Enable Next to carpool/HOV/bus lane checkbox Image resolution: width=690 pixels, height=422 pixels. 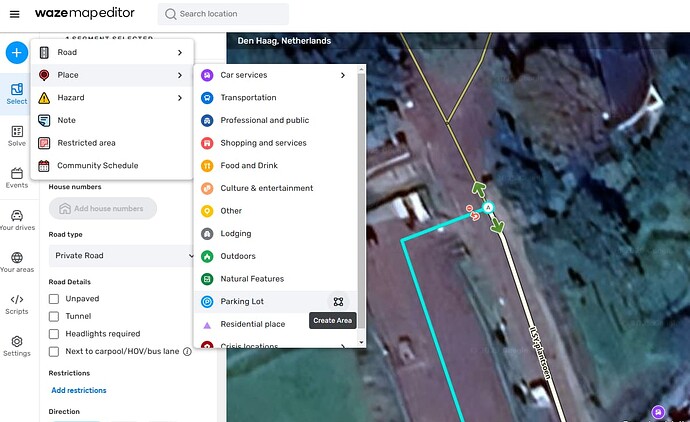(x=54, y=352)
